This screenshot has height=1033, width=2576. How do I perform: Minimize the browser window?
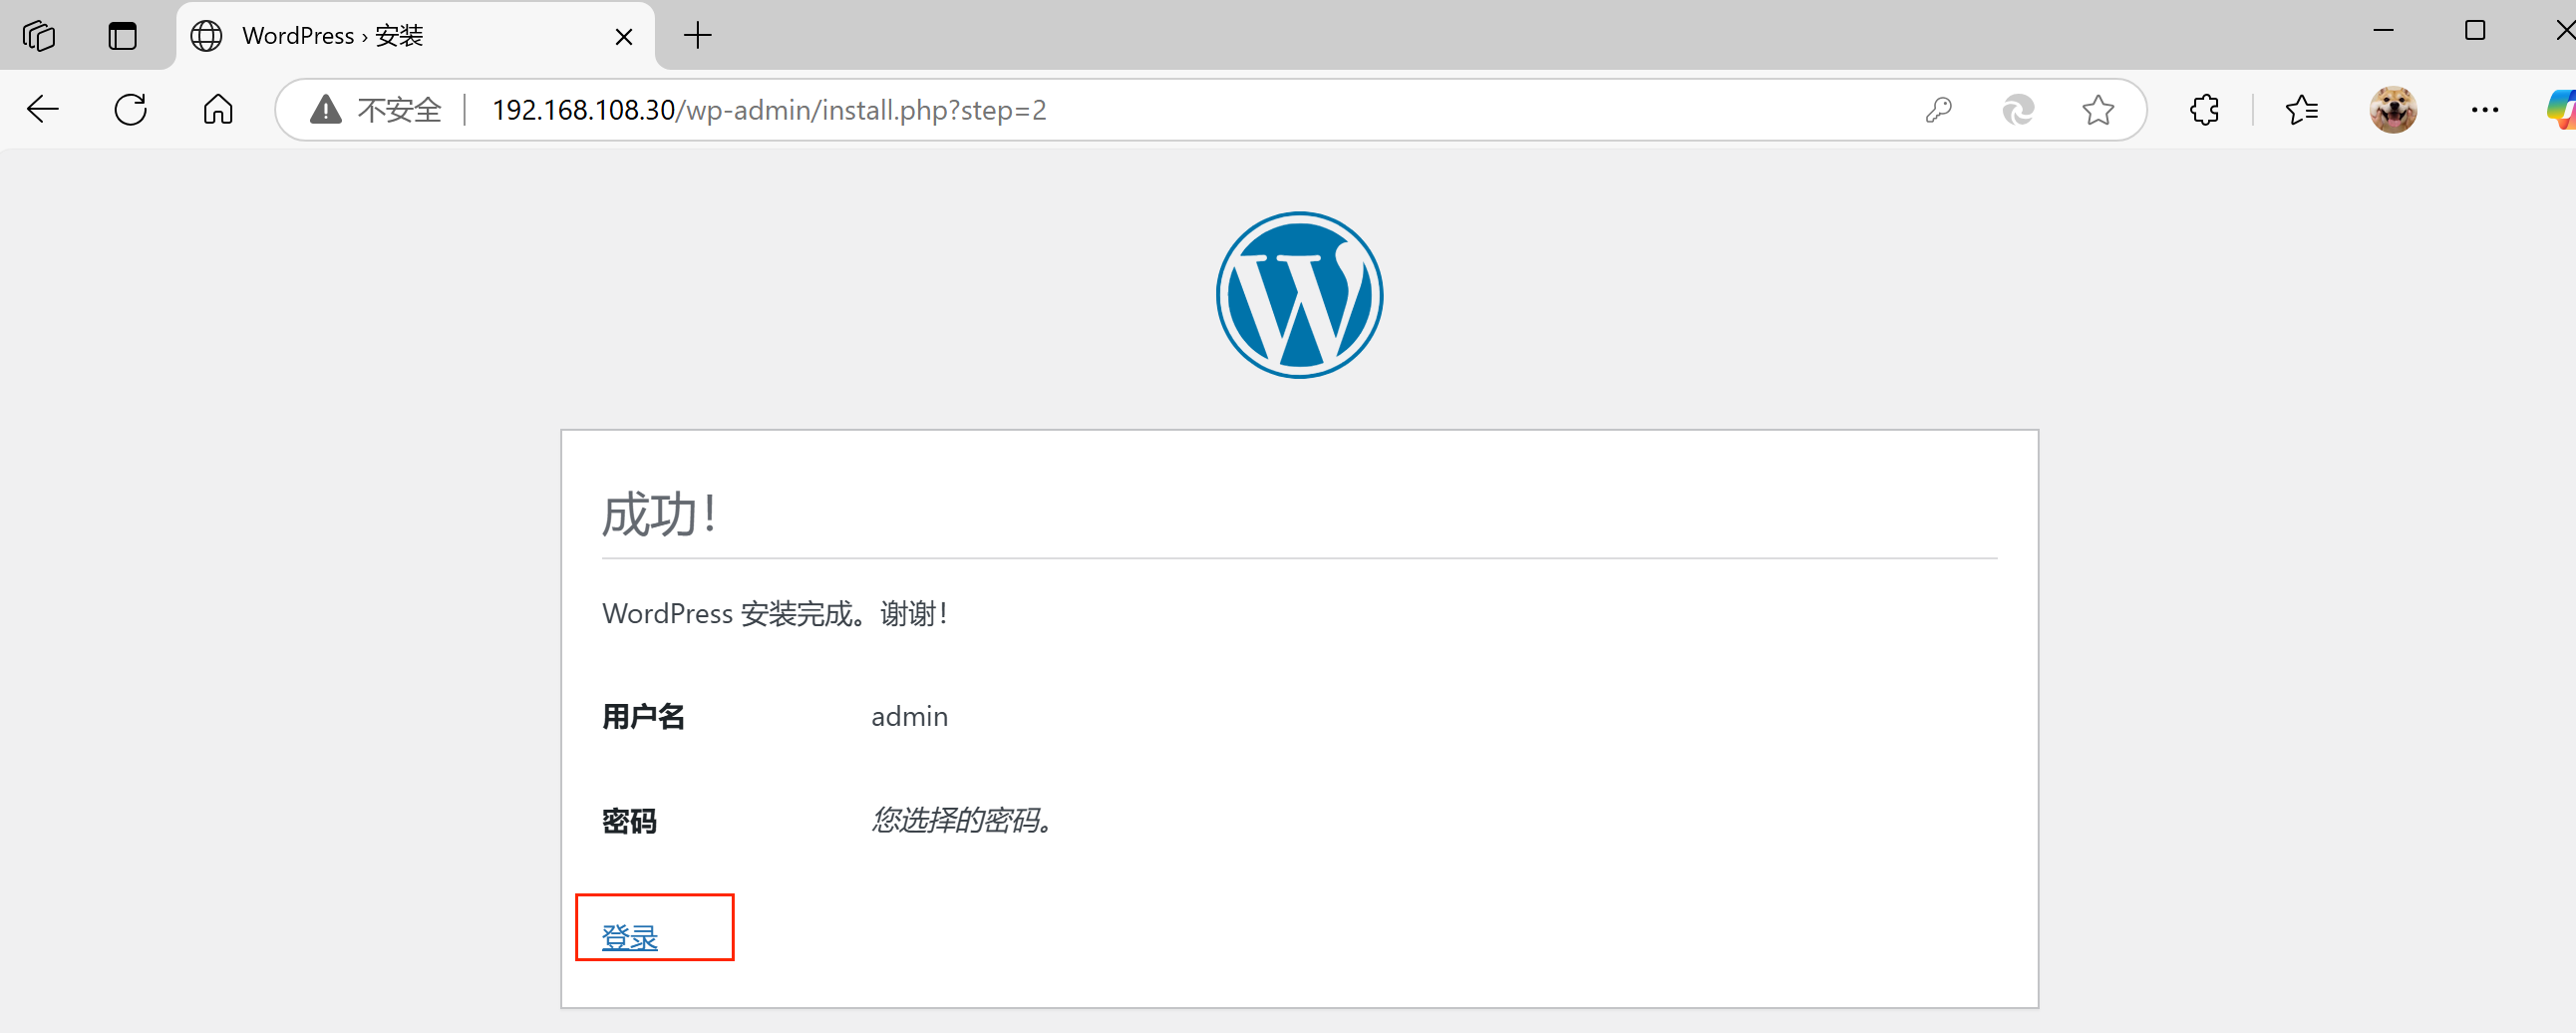pyautogui.click(x=2384, y=31)
